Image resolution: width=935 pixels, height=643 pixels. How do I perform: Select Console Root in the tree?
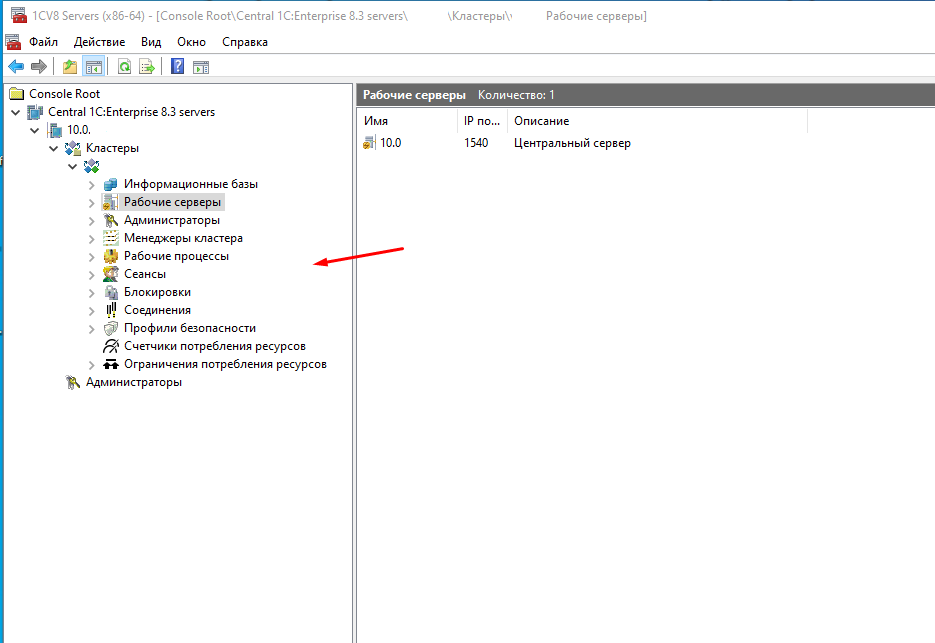coord(64,94)
